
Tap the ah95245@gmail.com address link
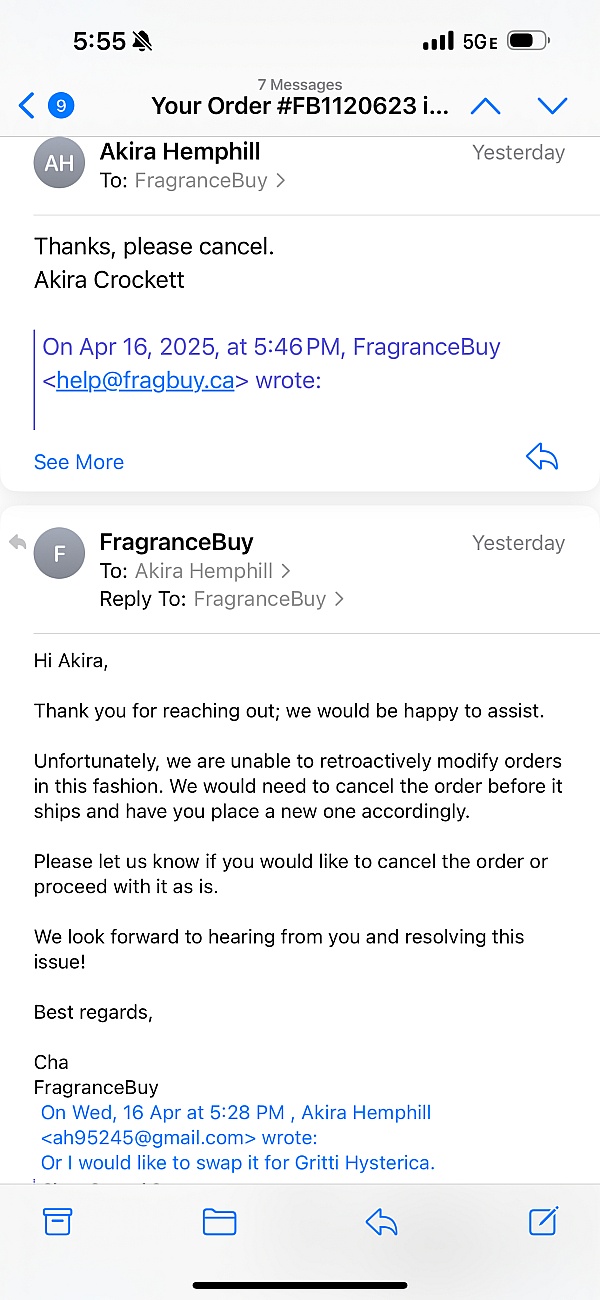click(150, 1138)
